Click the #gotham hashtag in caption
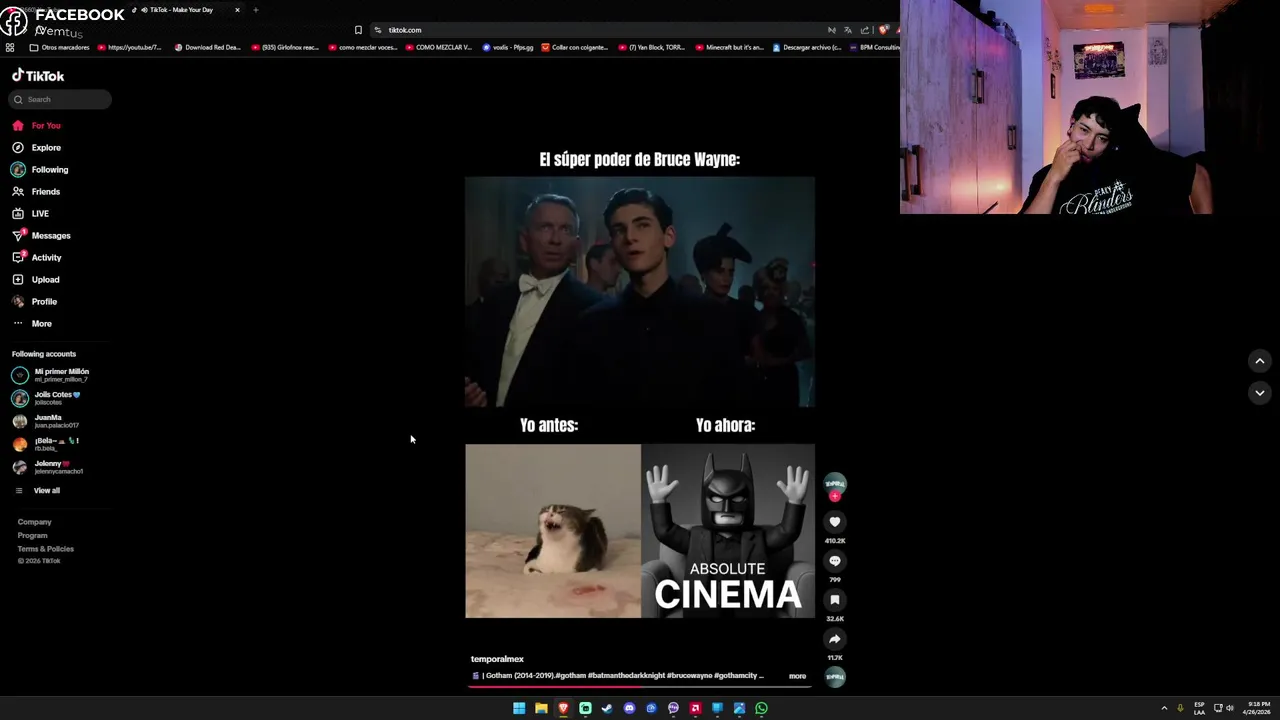 571,676
